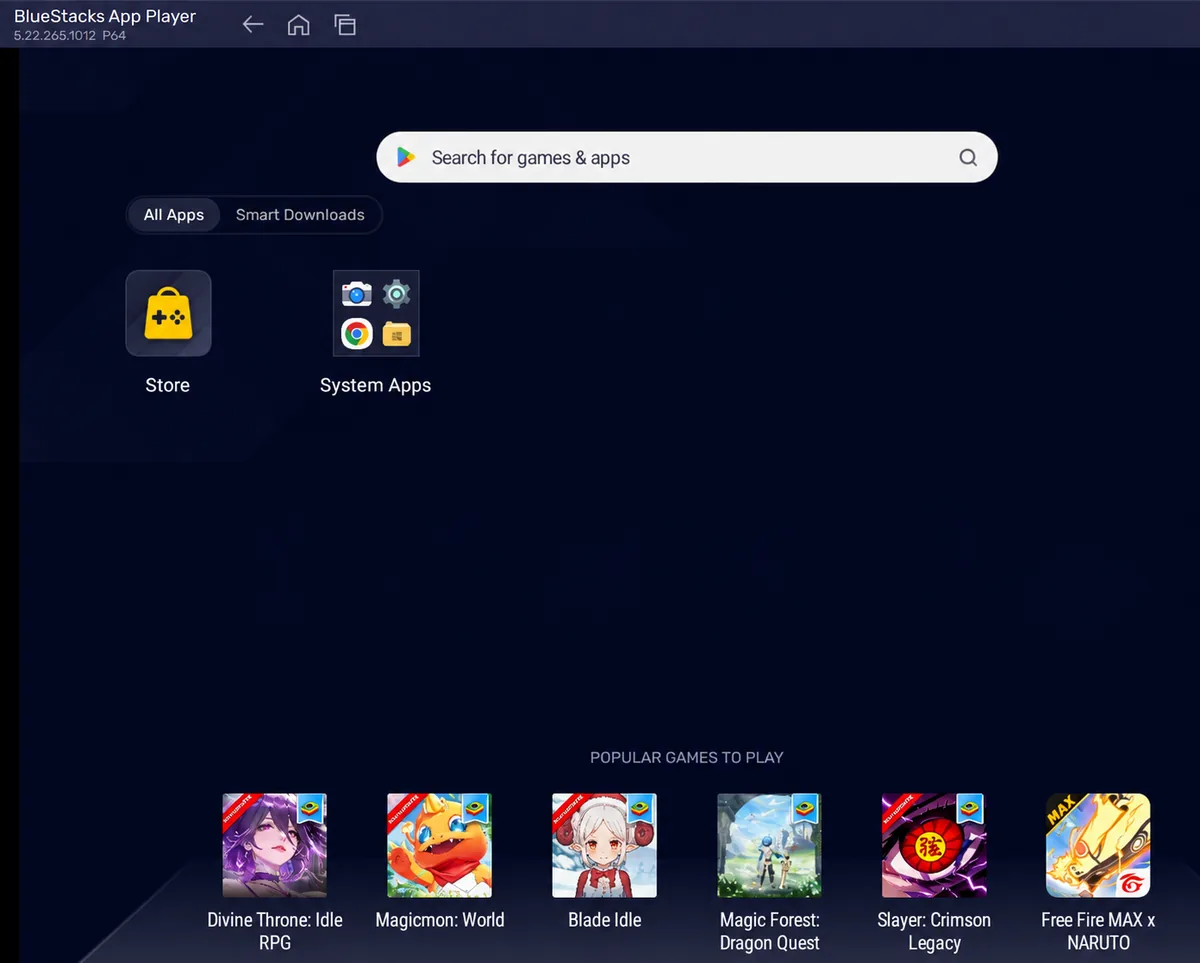
Task: Click the Google Play logo in search bar
Action: (x=405, y=157)
